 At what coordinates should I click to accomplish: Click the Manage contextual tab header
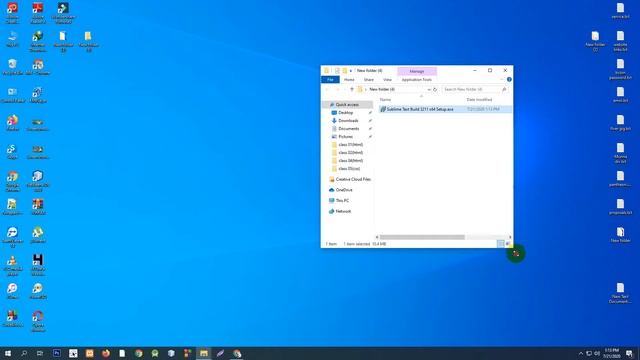[x=417, y=71]
